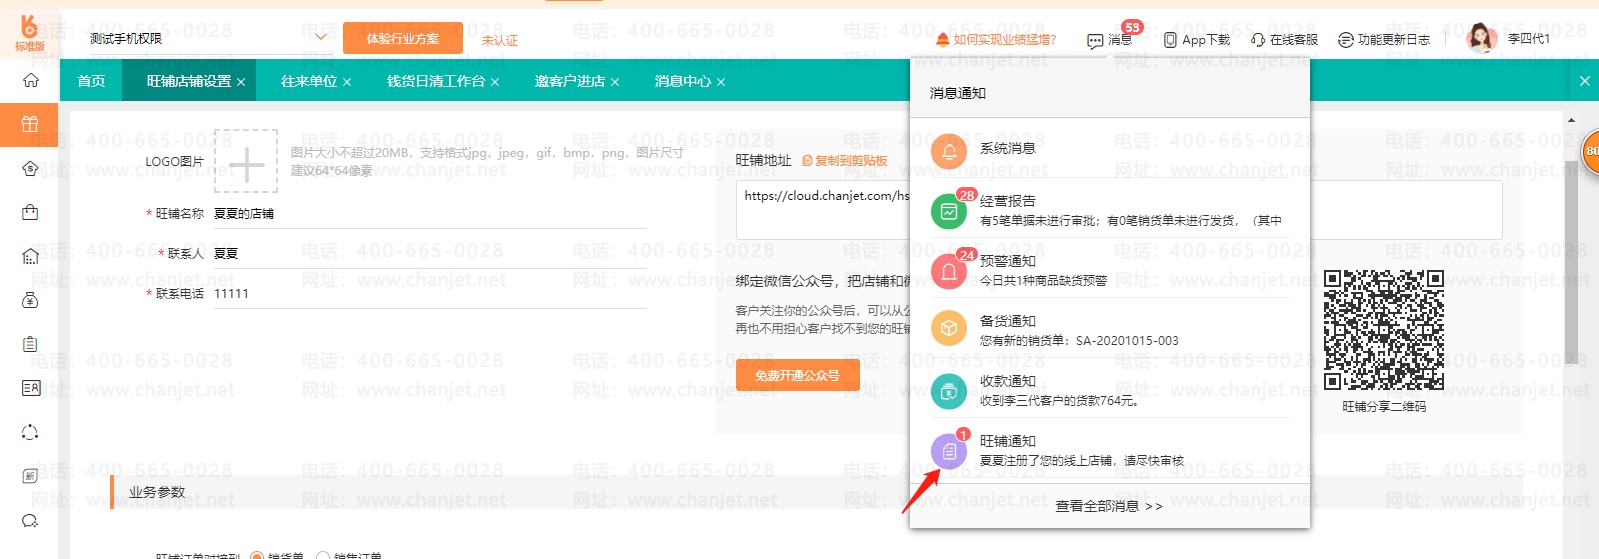Click 复制到剪贴板 link
The width and height of the screenshot is (1599, 559).
pyautogui.click(x=845, y=160)
